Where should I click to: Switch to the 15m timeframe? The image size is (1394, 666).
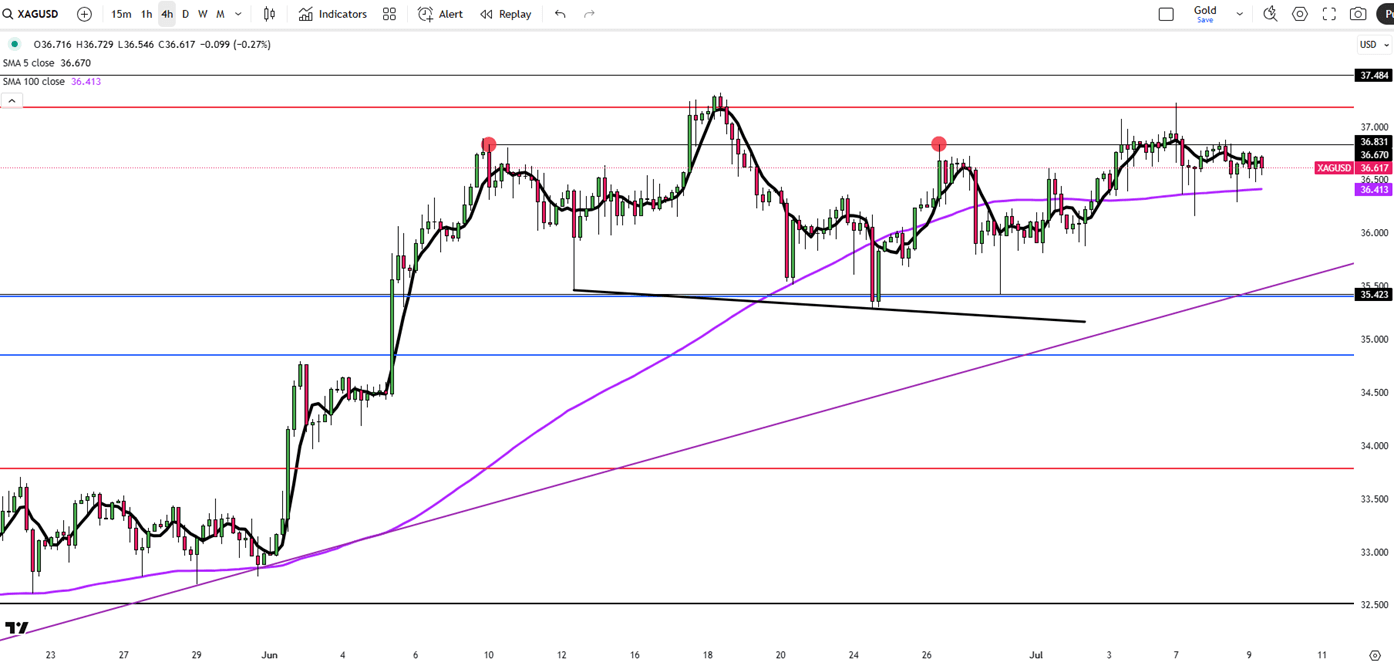(x=121, y=14)
